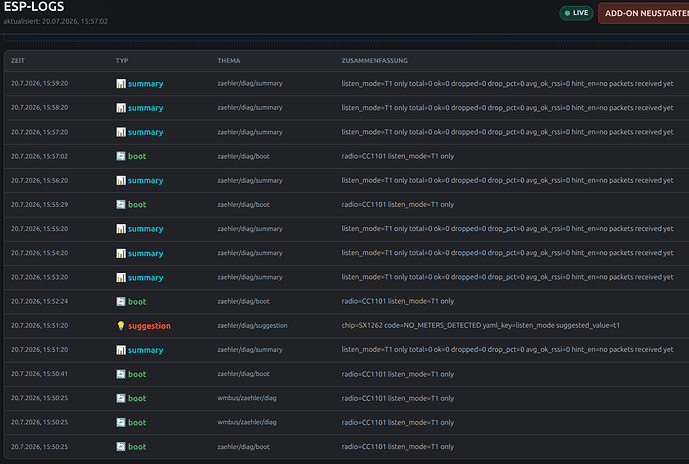
Task: Click the summary chart icon at 15:57:20
Action: point(121,132)
